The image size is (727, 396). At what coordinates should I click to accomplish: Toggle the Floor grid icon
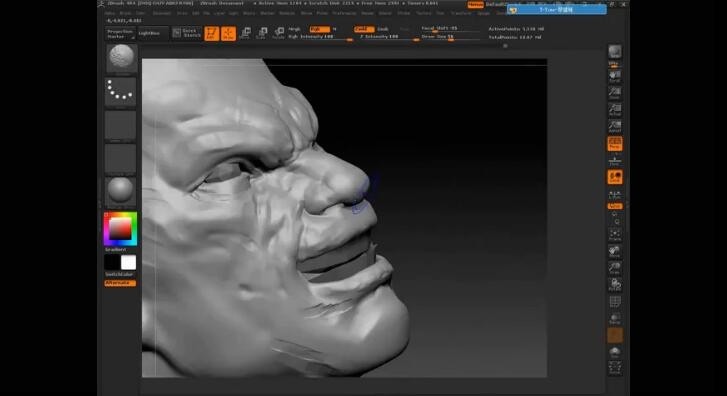point(615,160)
